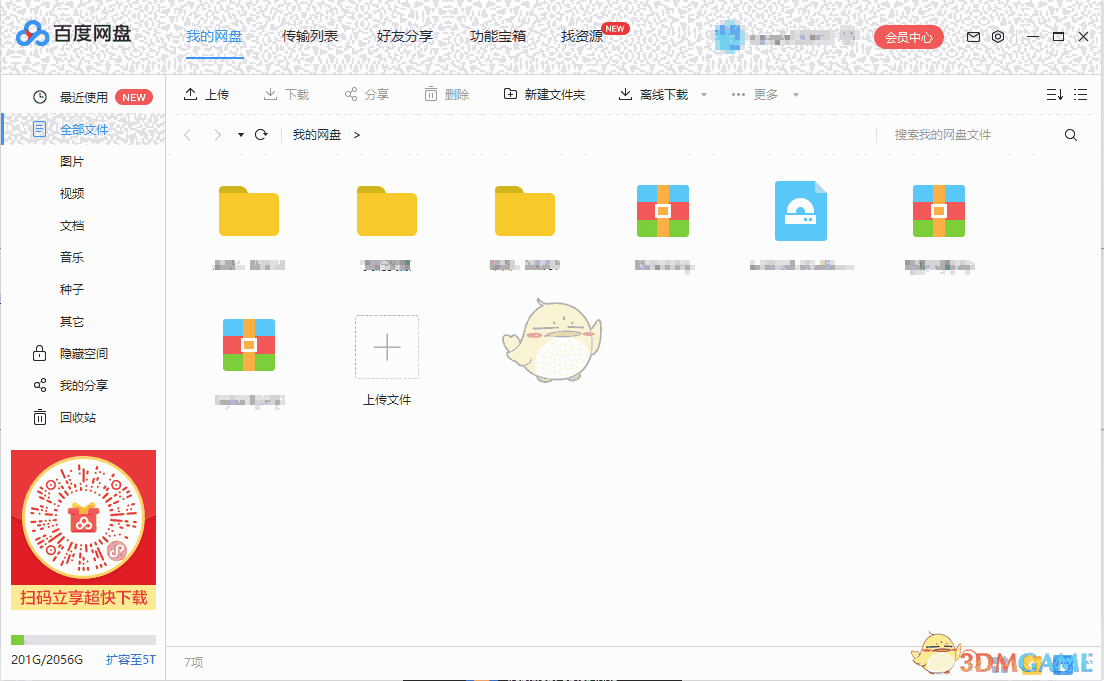
Task: Select the 分享 (Share) icon
Action: click(367, 94)
